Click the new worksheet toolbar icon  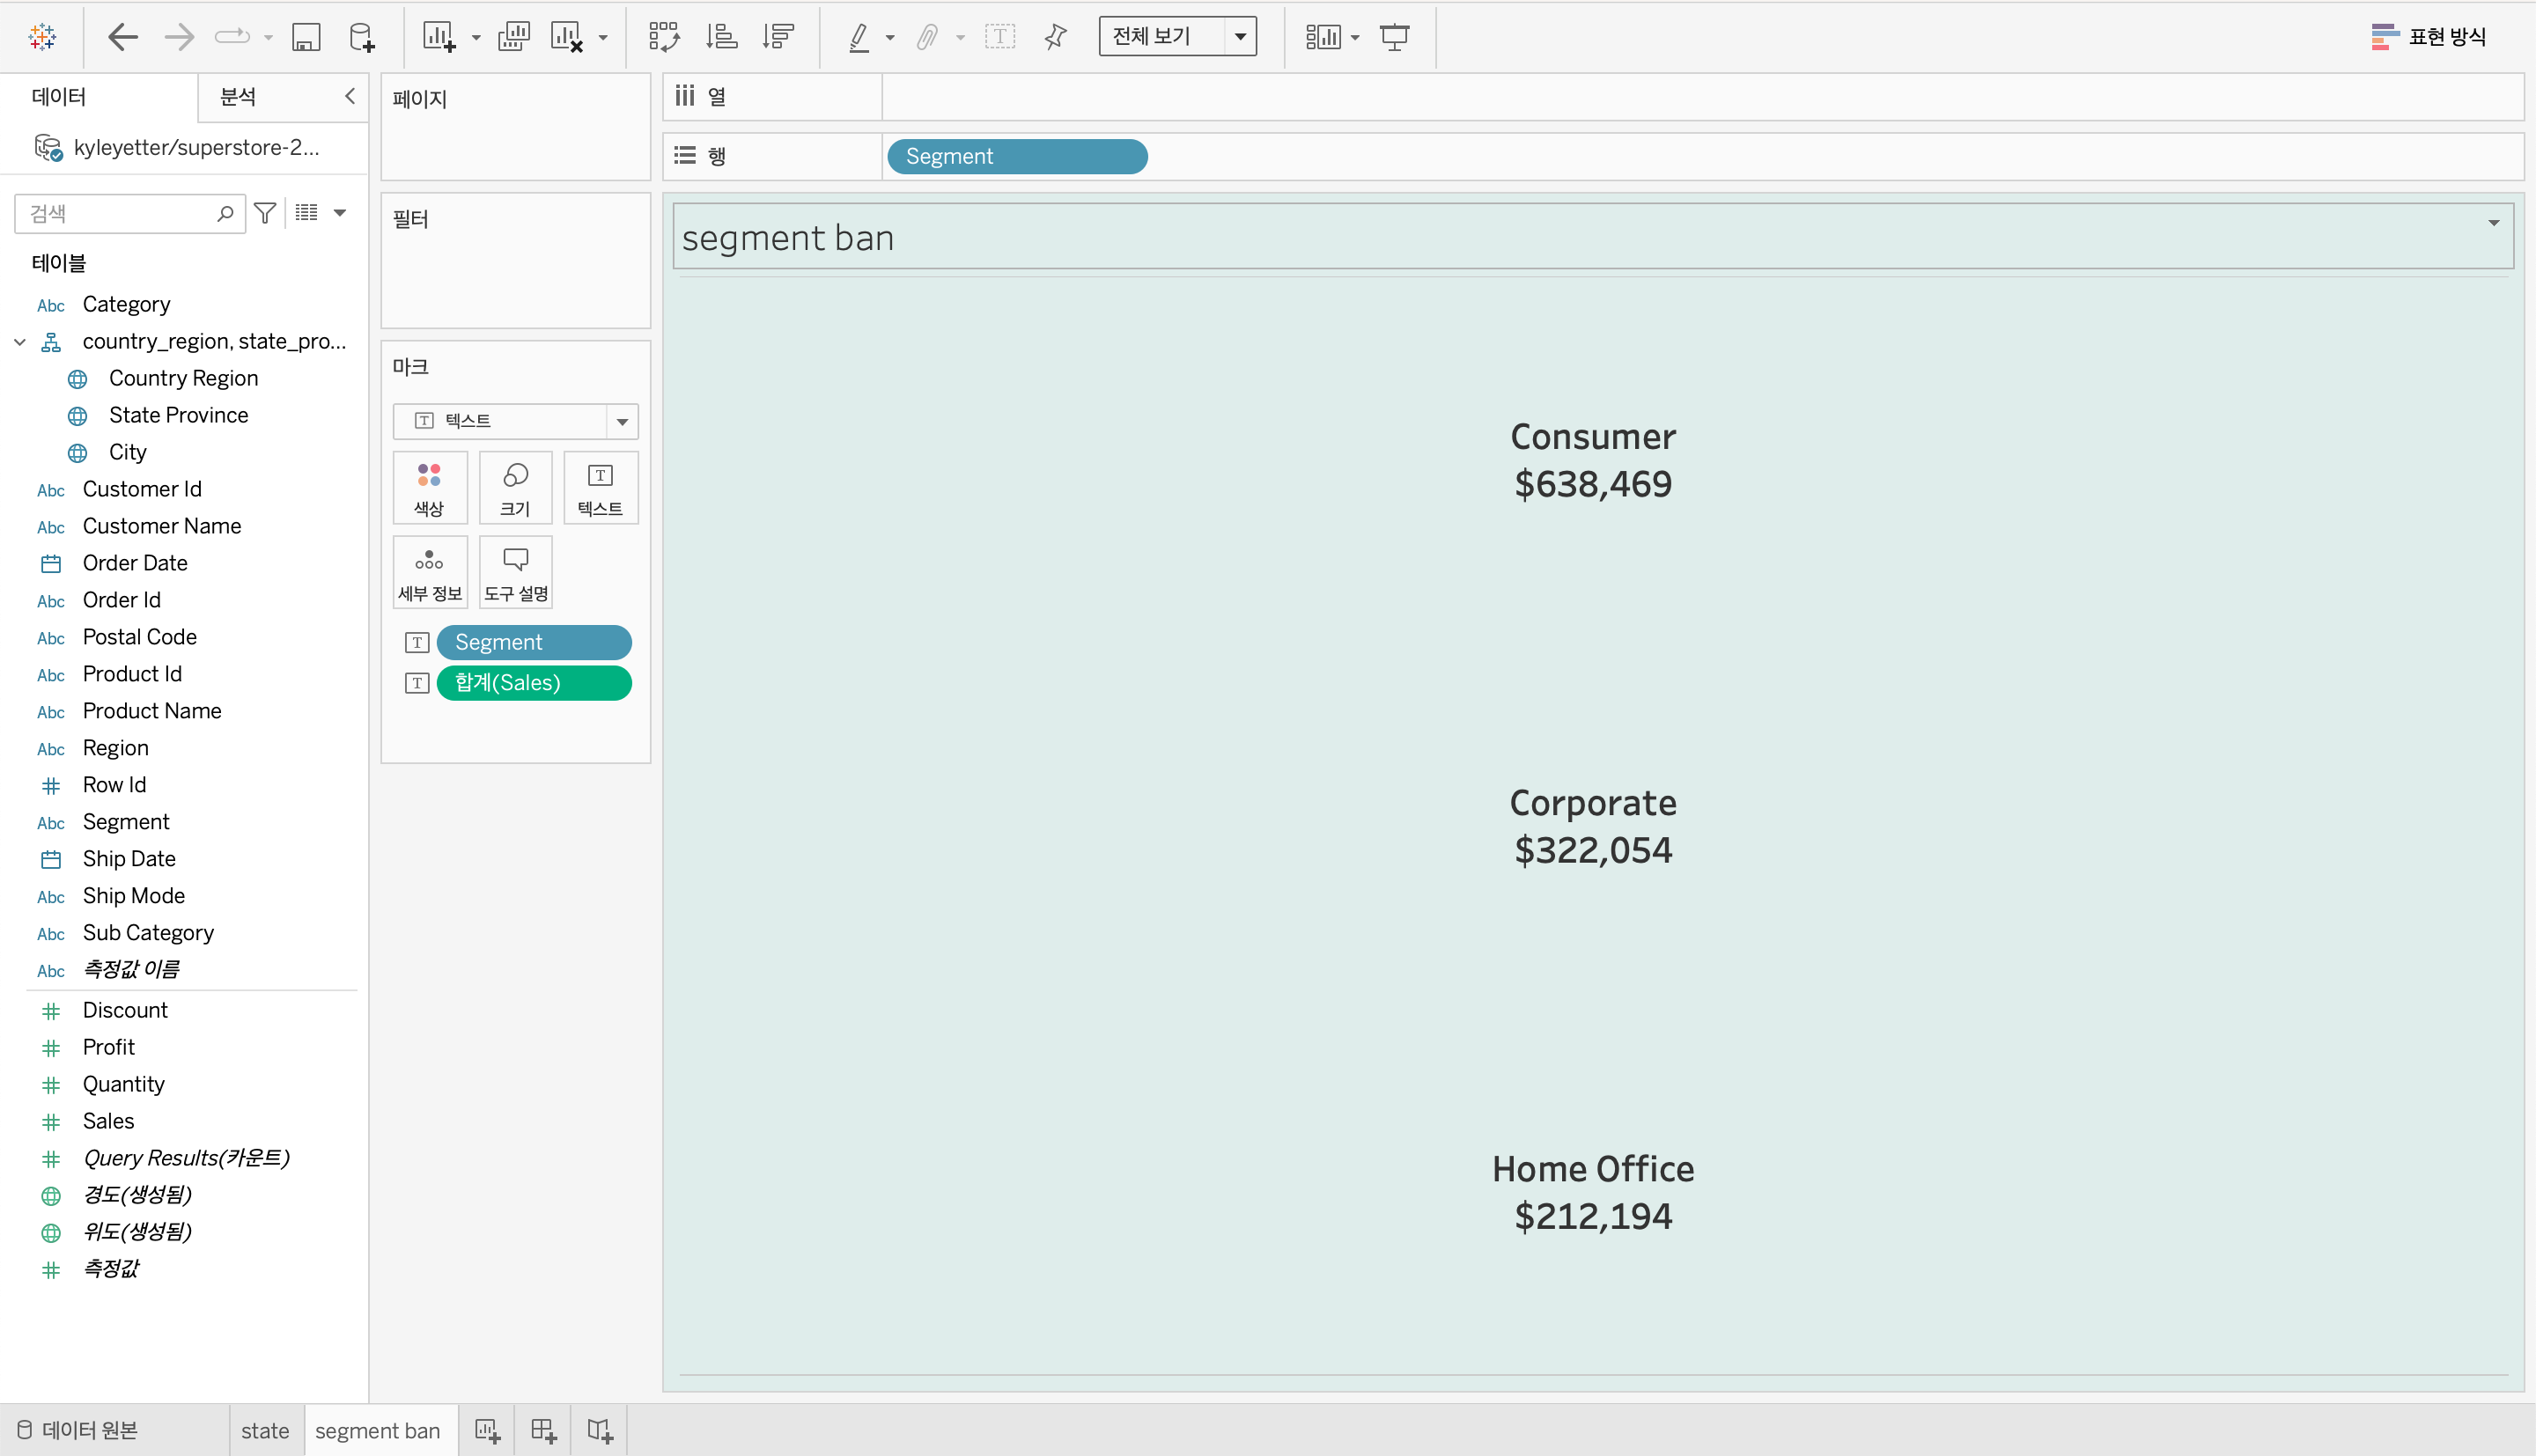[x=438, y=37]
